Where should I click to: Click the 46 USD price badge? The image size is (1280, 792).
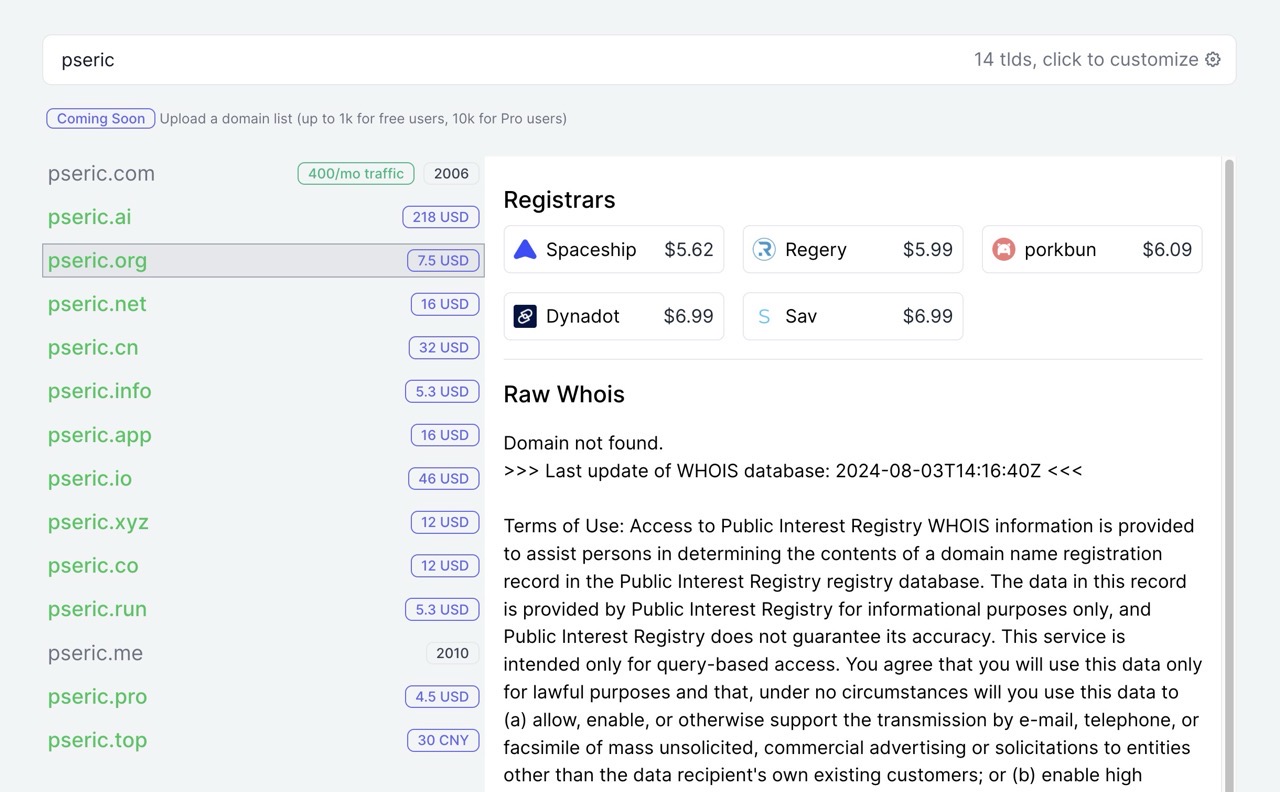click(444, 478)
